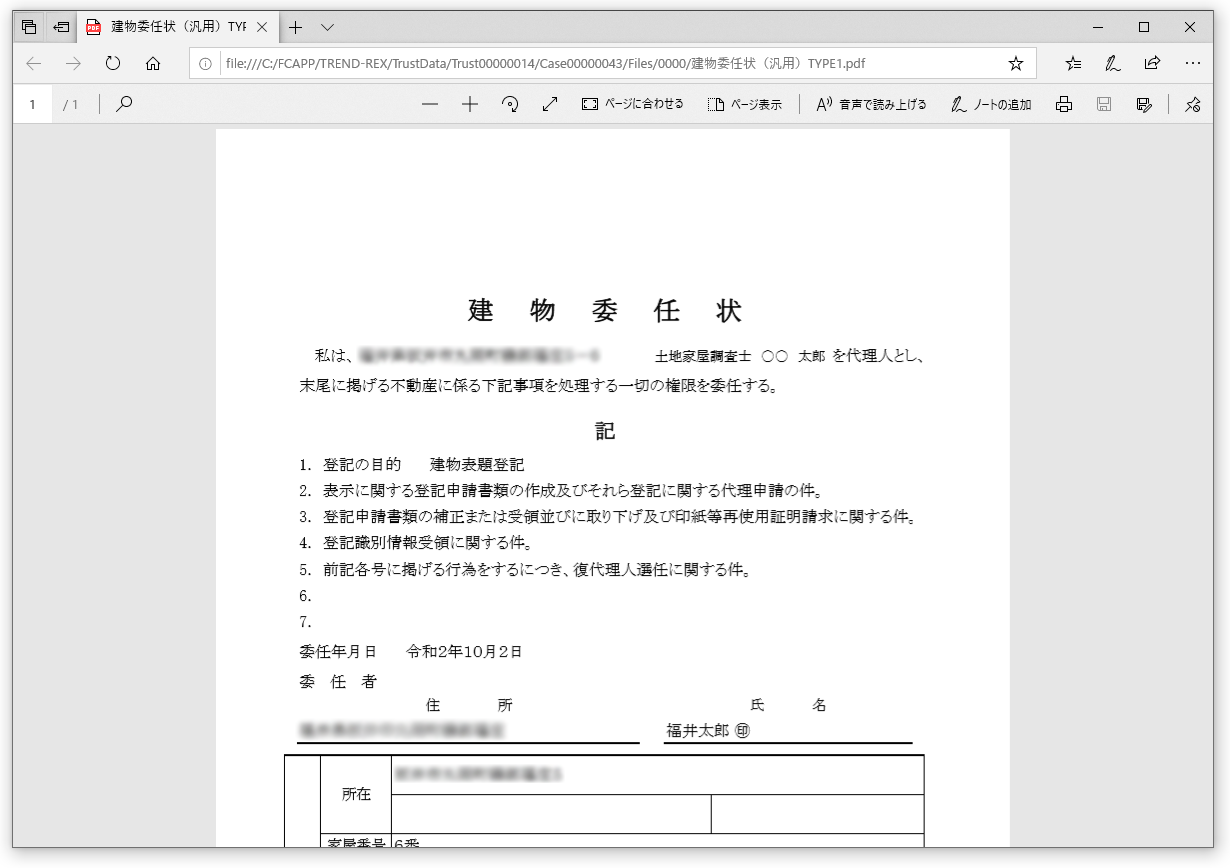This screenshot has width=1230, height=868.
Task: Save the PDF as a copy
Action: [x=1144, y=104]
